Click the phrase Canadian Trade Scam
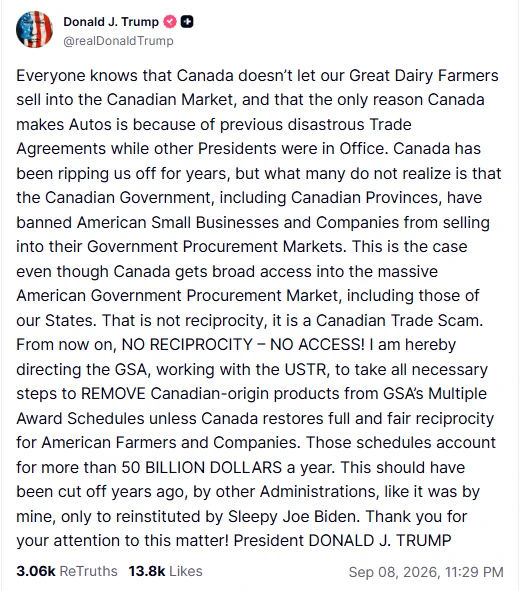 [399, 320]
